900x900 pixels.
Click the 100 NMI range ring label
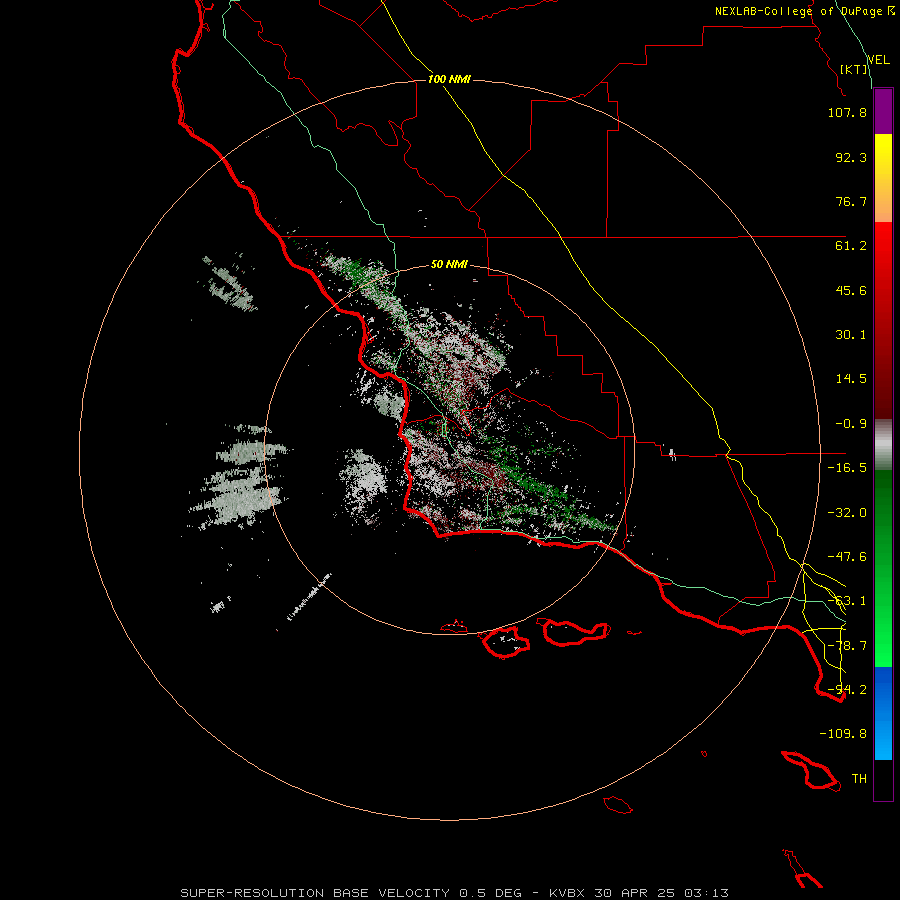coord(449,79)
